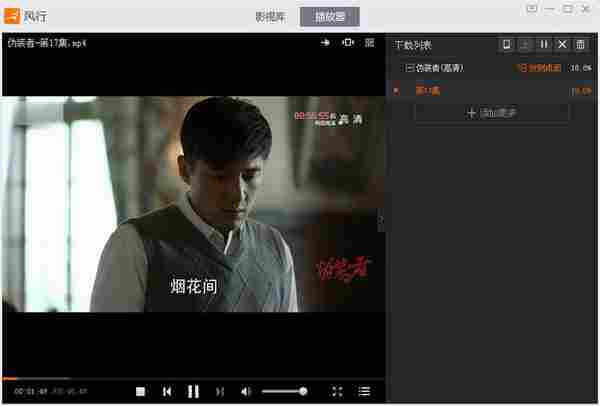Skip to the next episode

point(220,391)
